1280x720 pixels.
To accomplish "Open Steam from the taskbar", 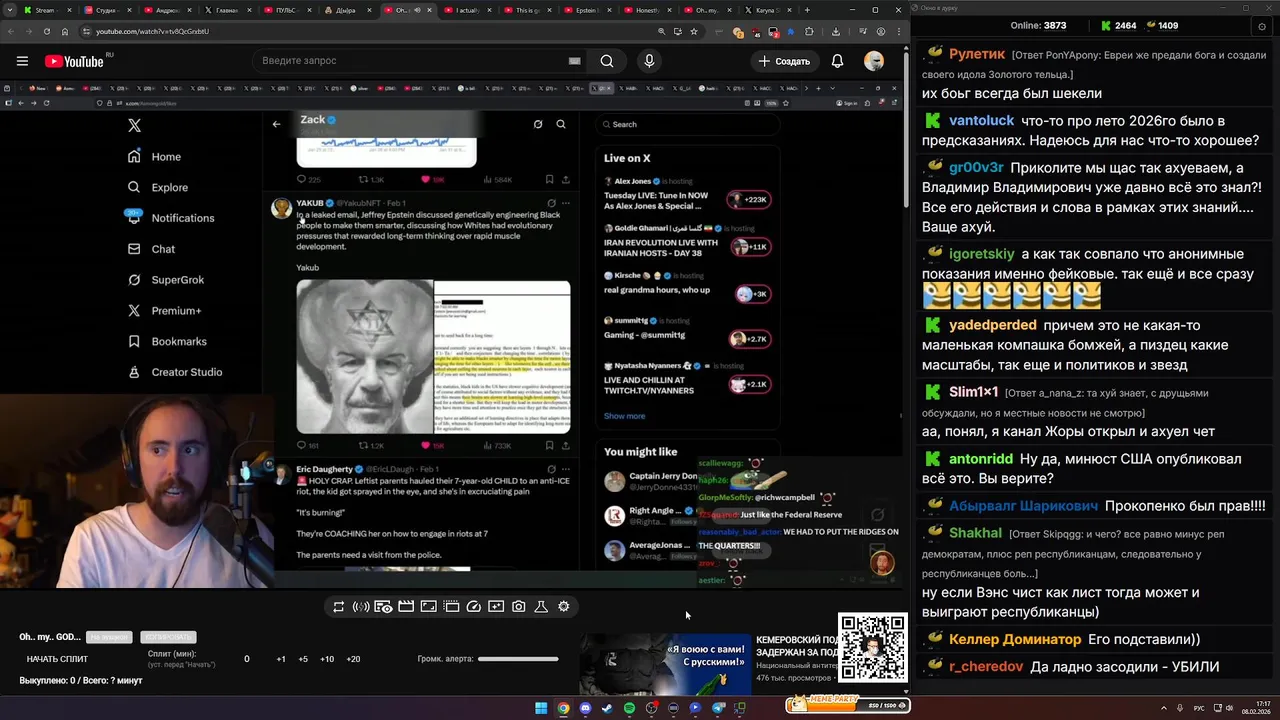I will click(x=607, y=708).
